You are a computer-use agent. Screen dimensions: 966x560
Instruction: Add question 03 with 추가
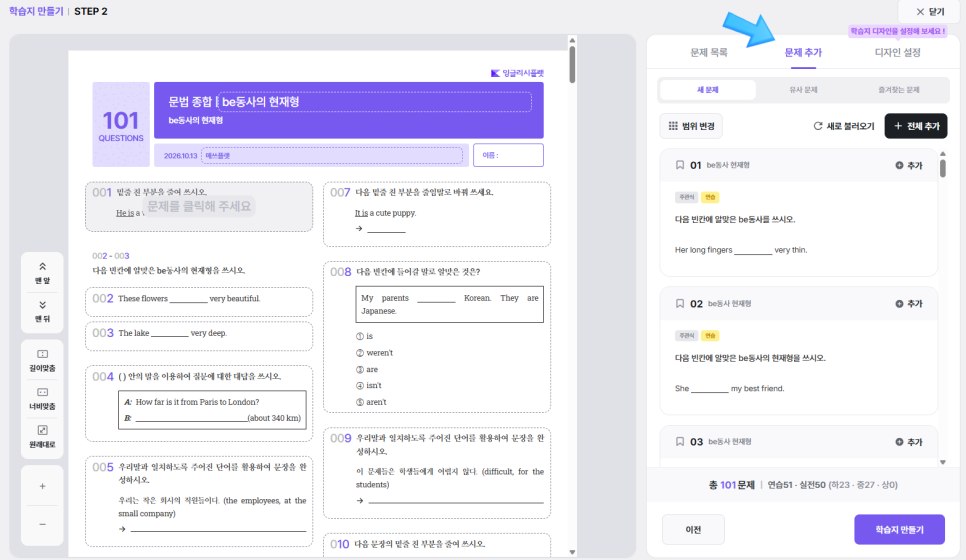pos(909,442)
